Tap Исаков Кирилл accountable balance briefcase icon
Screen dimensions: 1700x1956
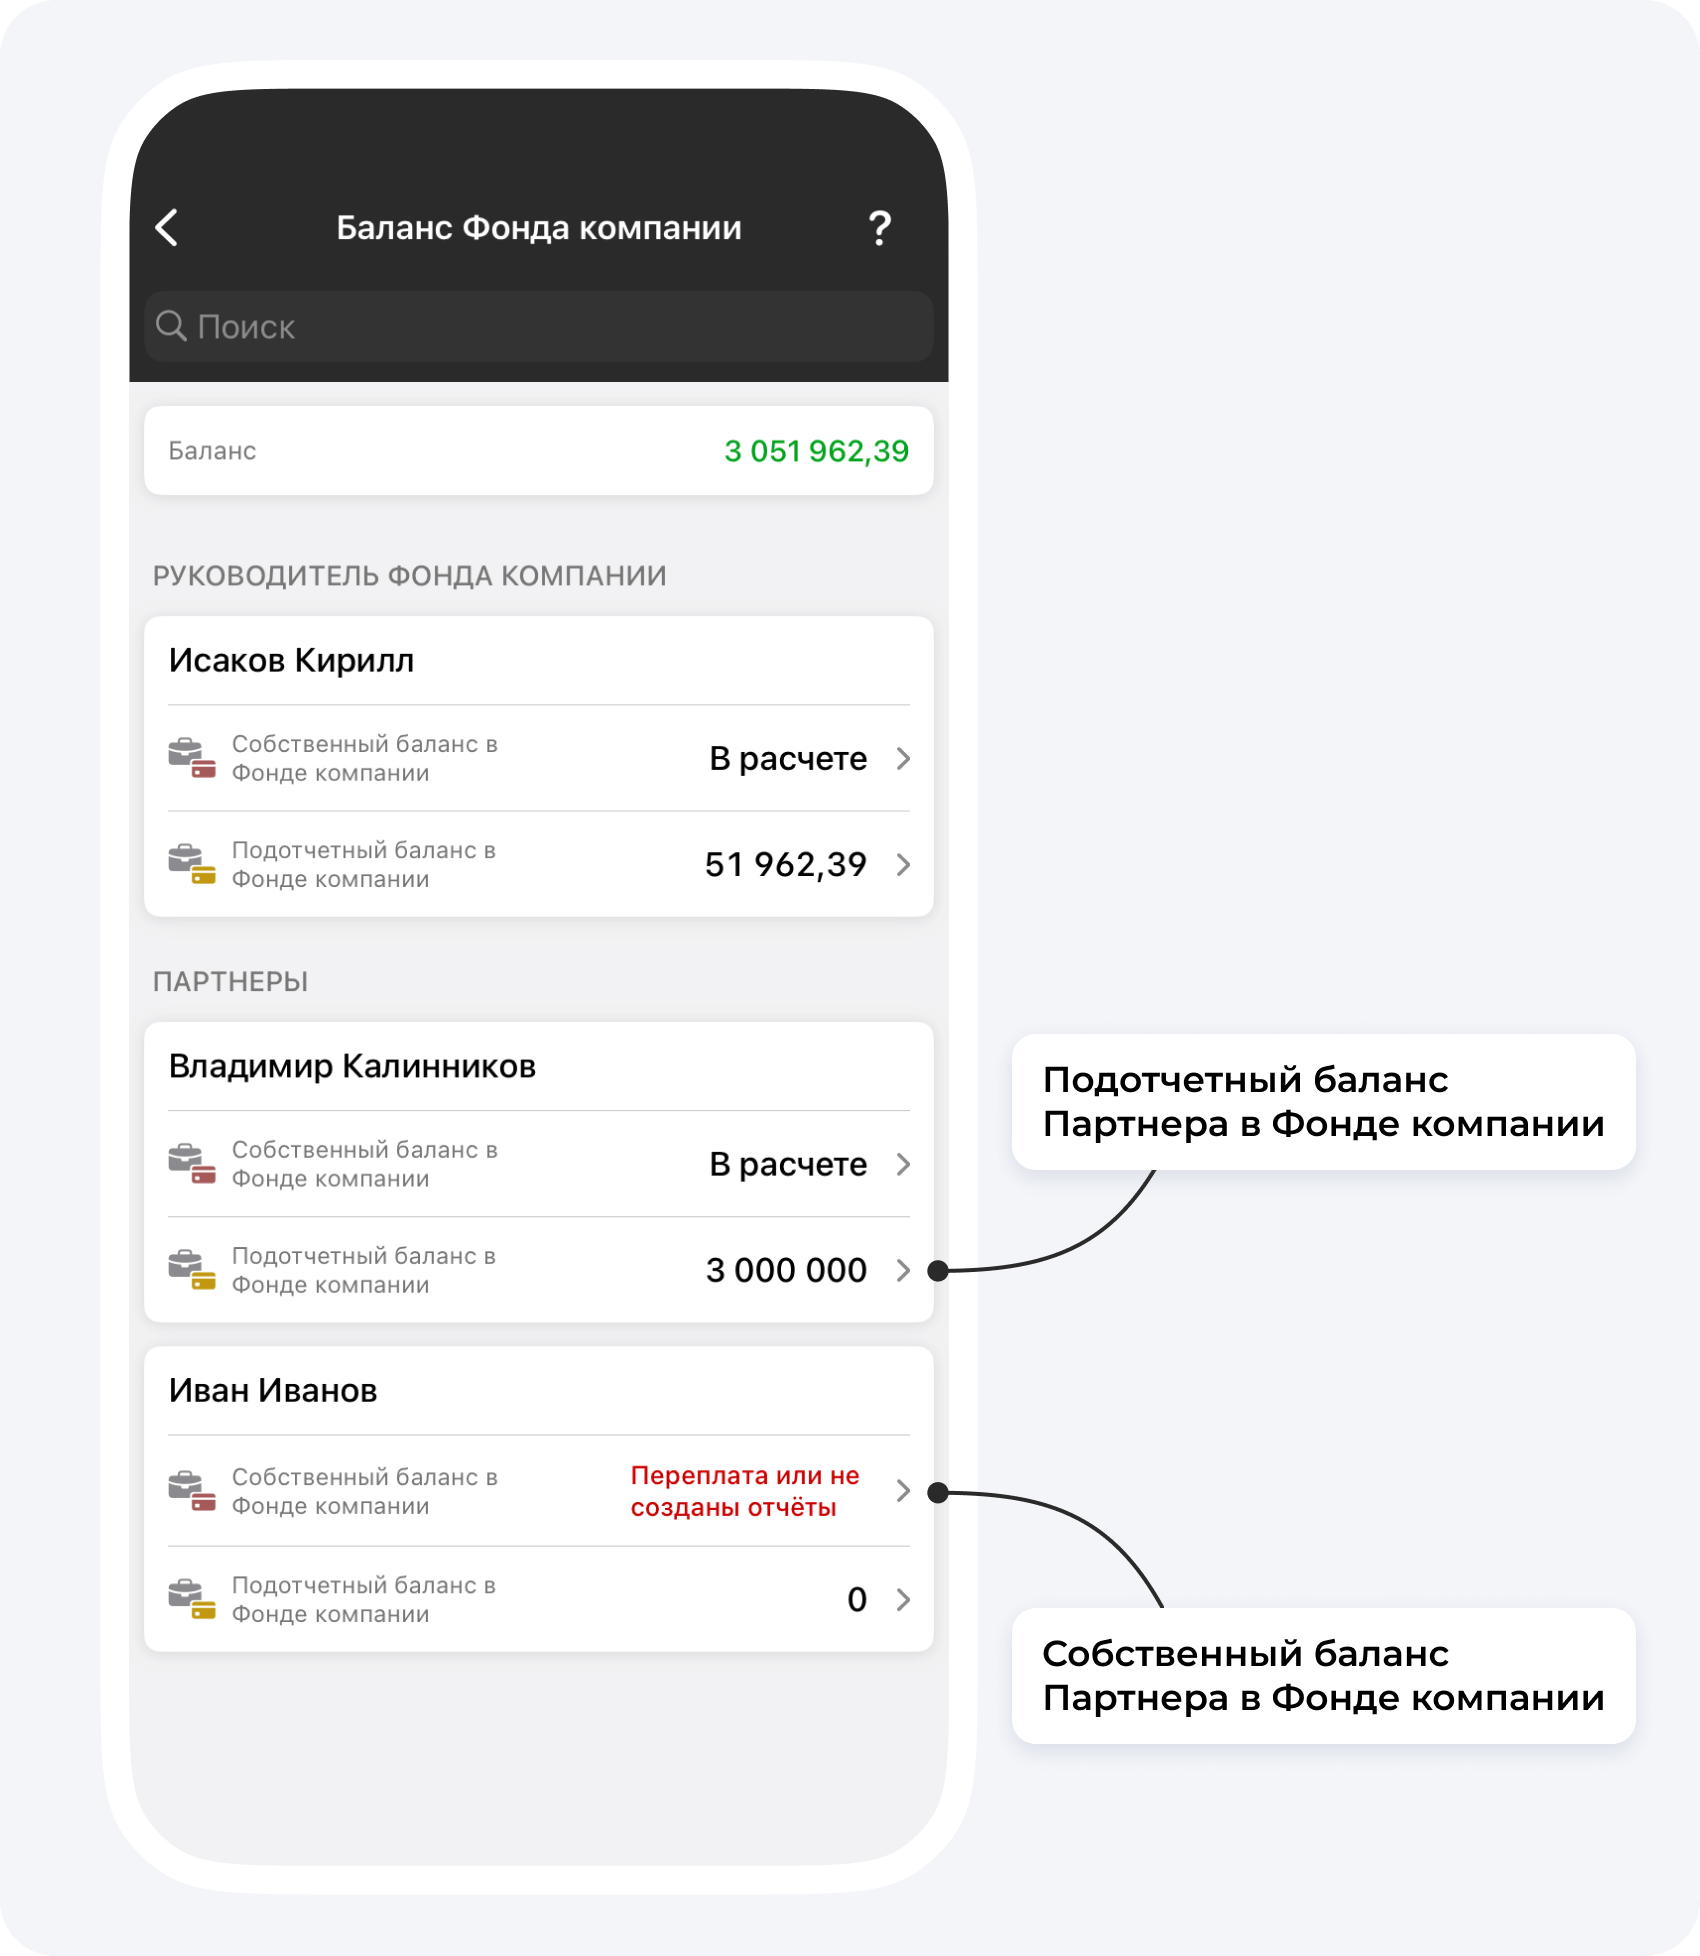click(192, 864)
